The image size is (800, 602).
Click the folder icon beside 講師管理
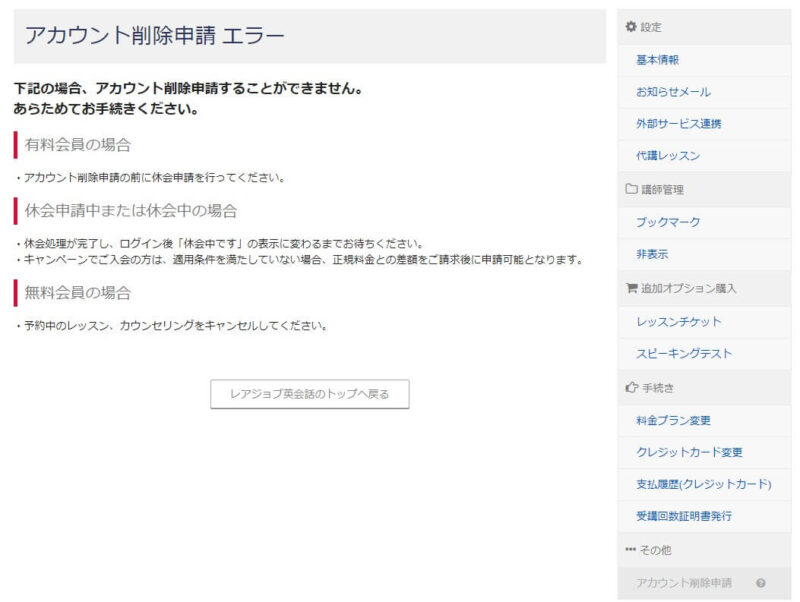click(631, 189)
